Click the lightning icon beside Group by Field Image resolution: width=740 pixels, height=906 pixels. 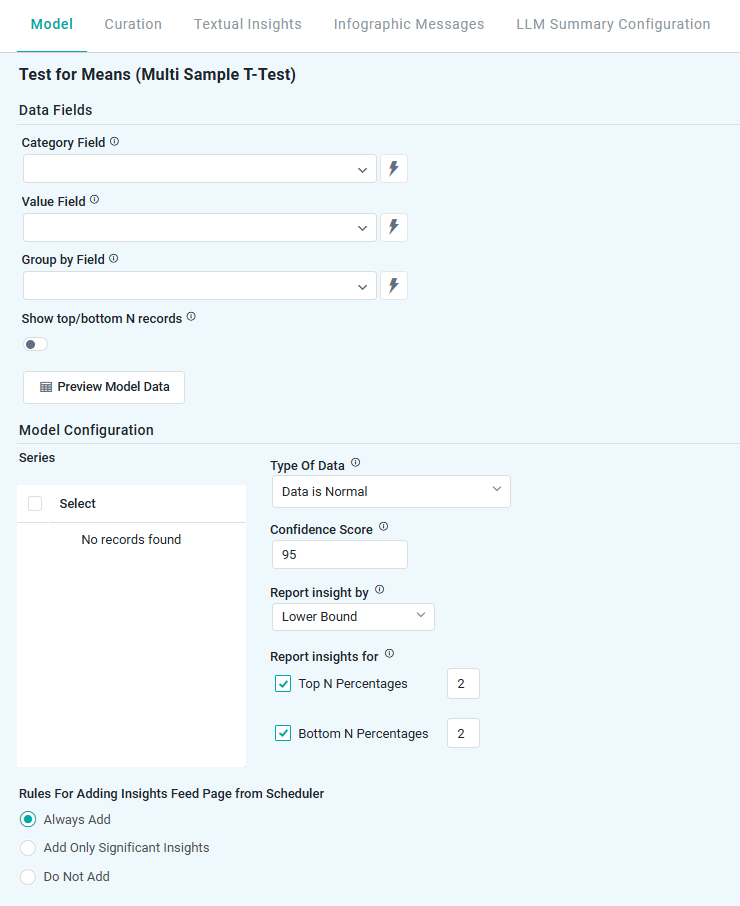pos(394,286)
